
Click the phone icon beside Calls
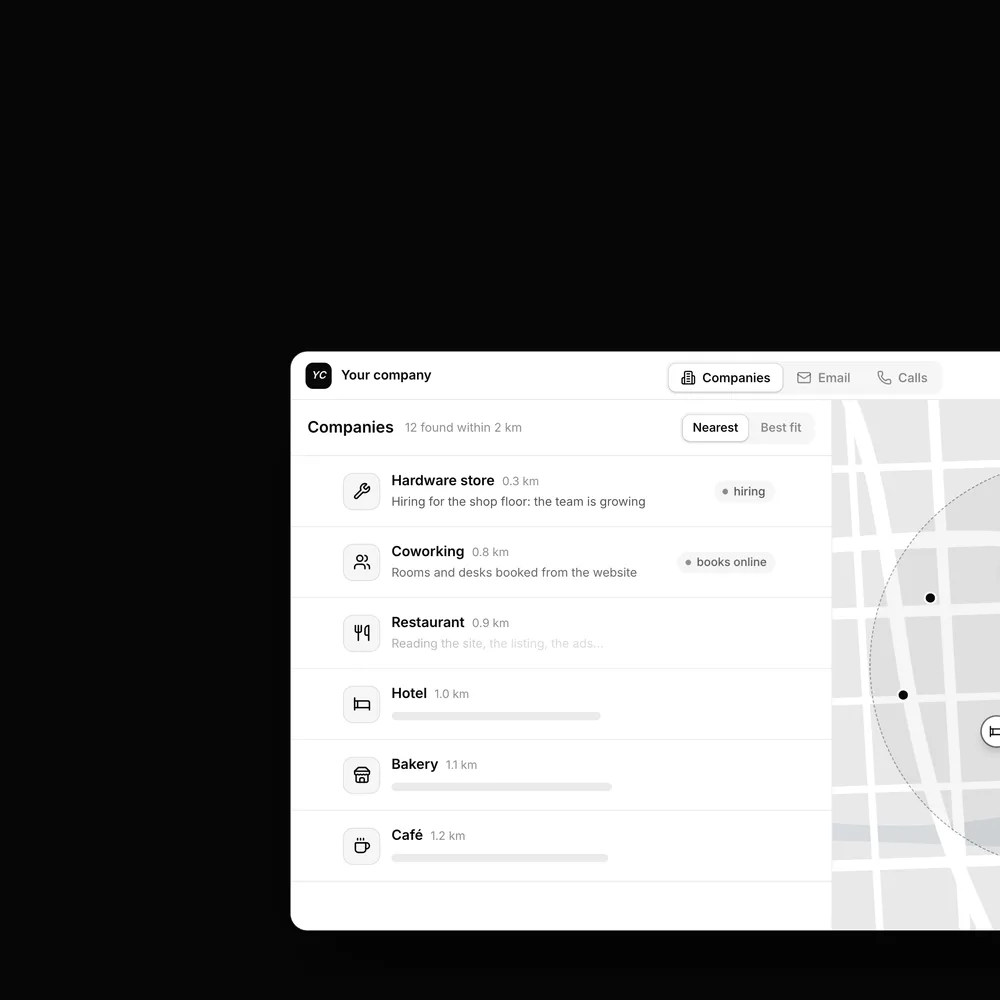[x=884, y=378]
